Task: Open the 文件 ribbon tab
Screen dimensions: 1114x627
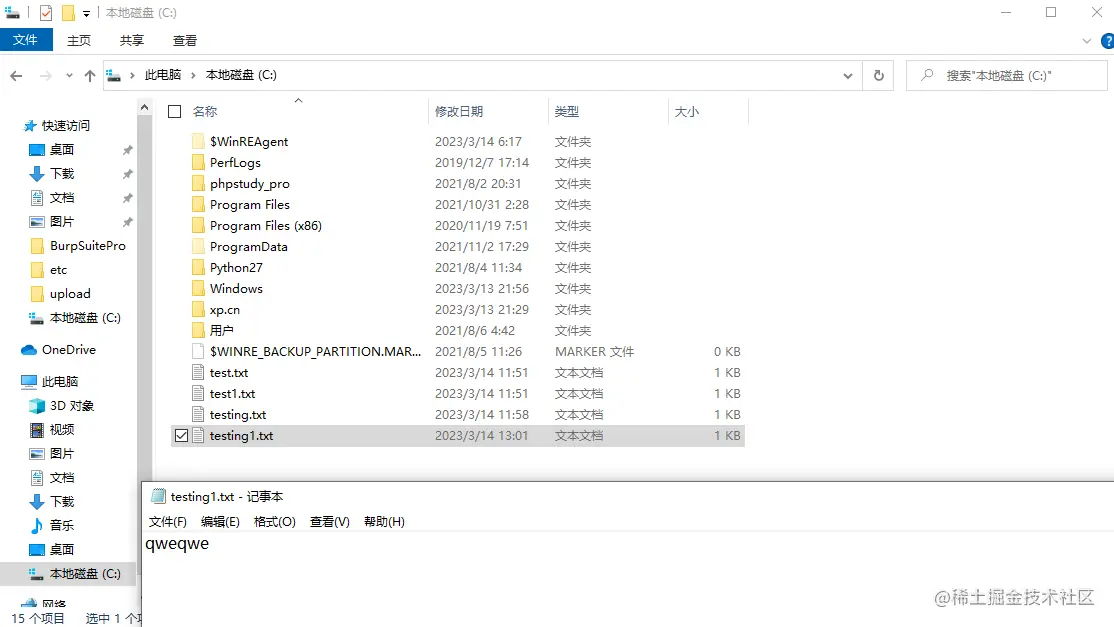Action: click(x=26, y=40)
